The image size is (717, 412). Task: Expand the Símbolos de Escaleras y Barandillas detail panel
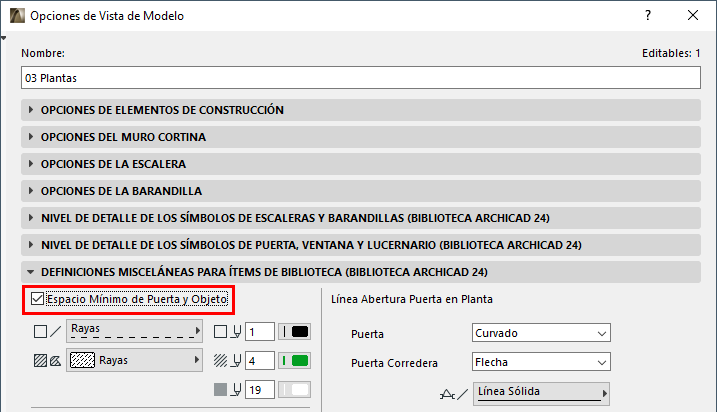click(361, 218)
